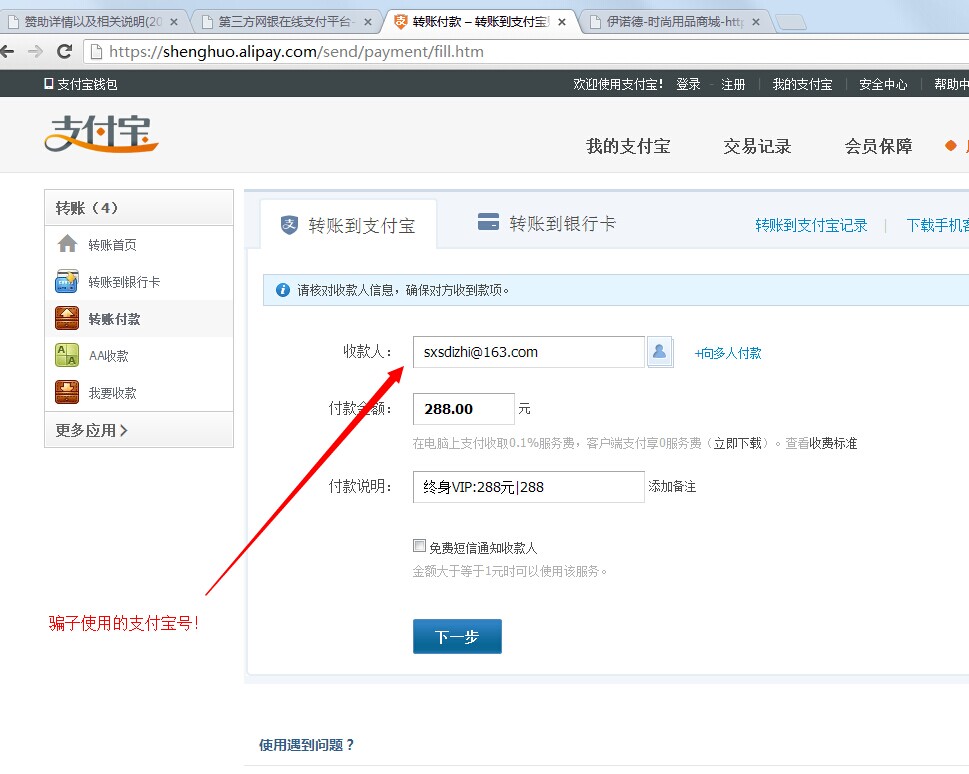This screenshot has width=969, height=774.
Task: Close the 转账付款 browser tab
Action: click(562, 22)
